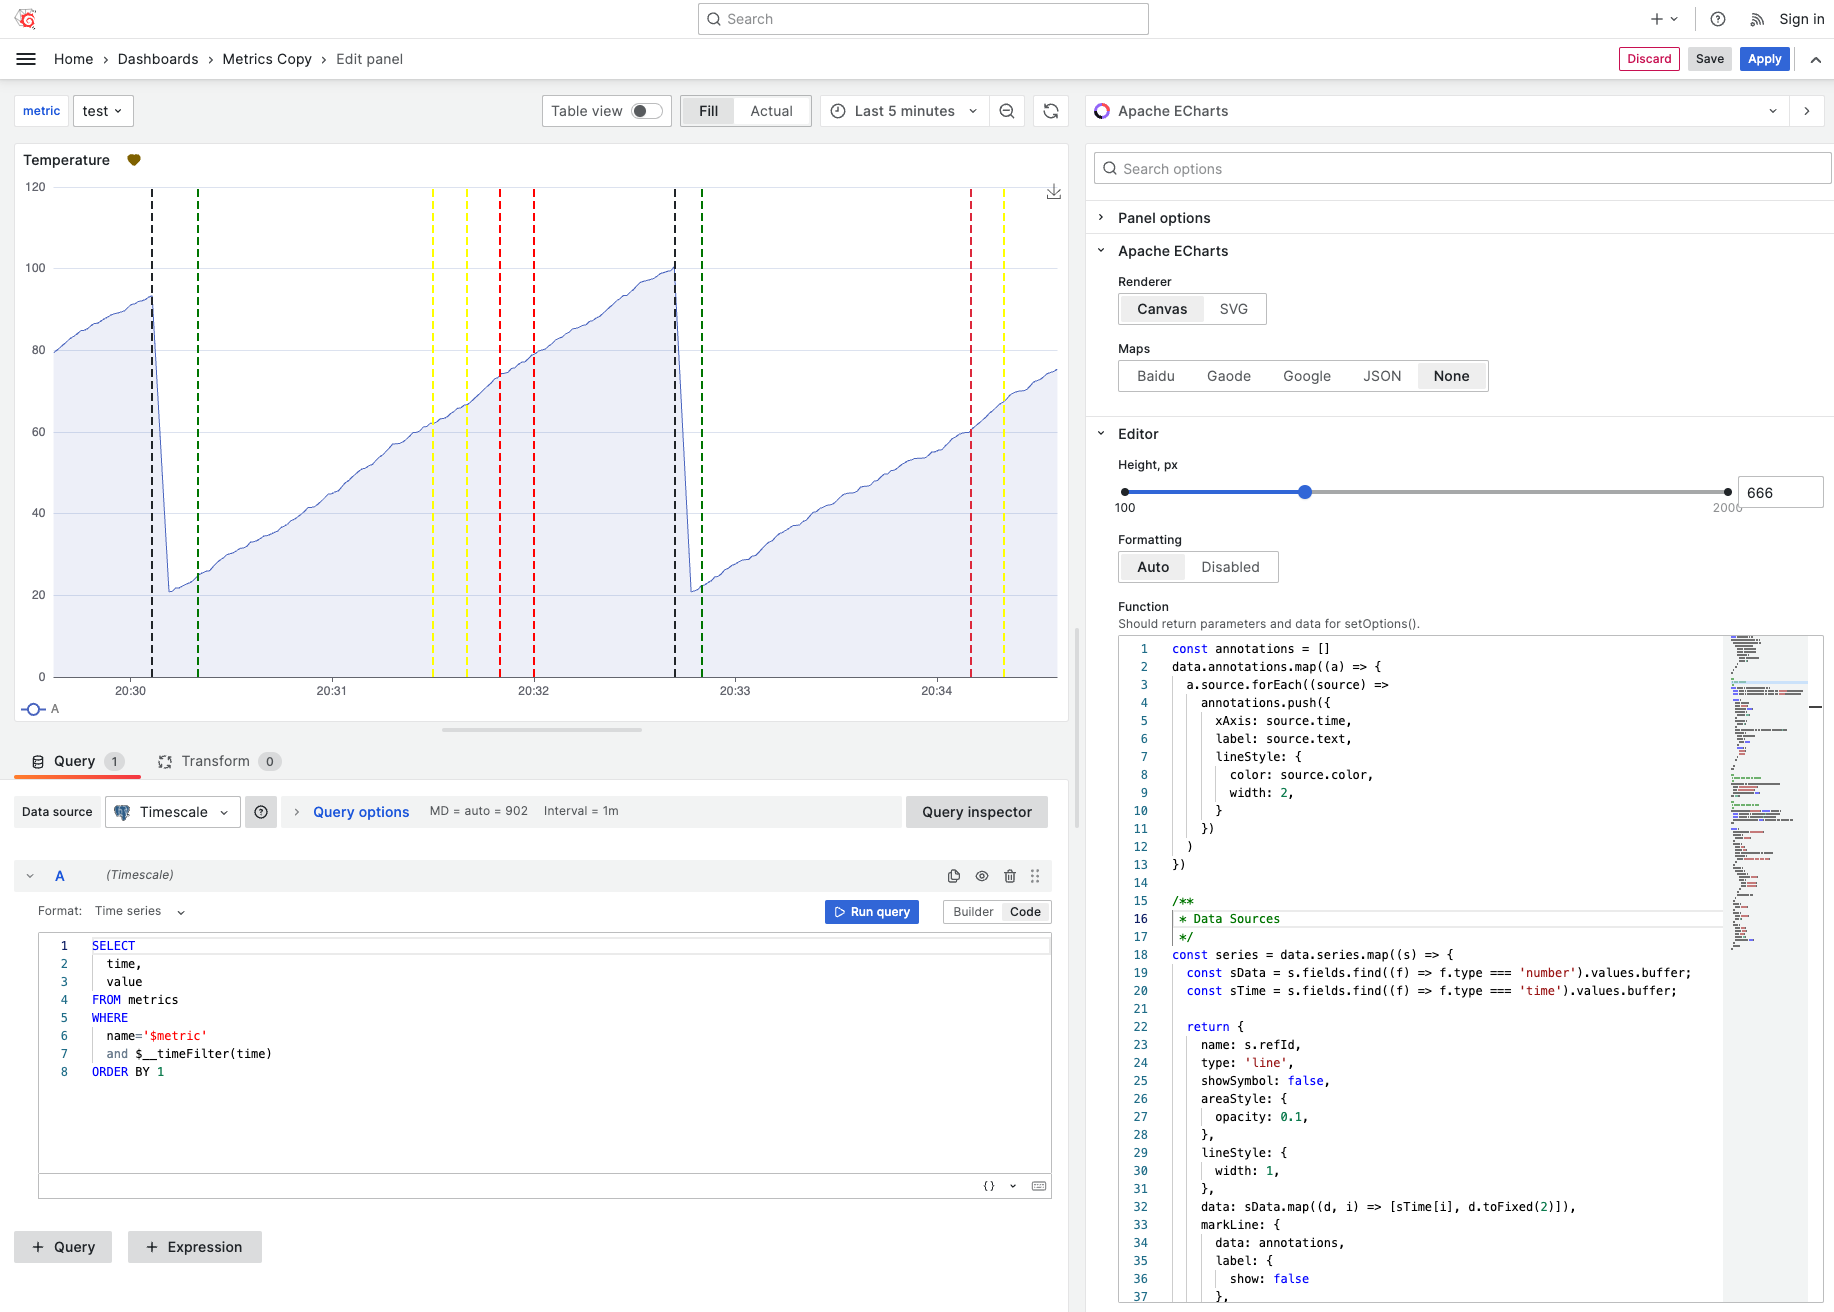Open the metric selector showing 'test'

[103, 111]
